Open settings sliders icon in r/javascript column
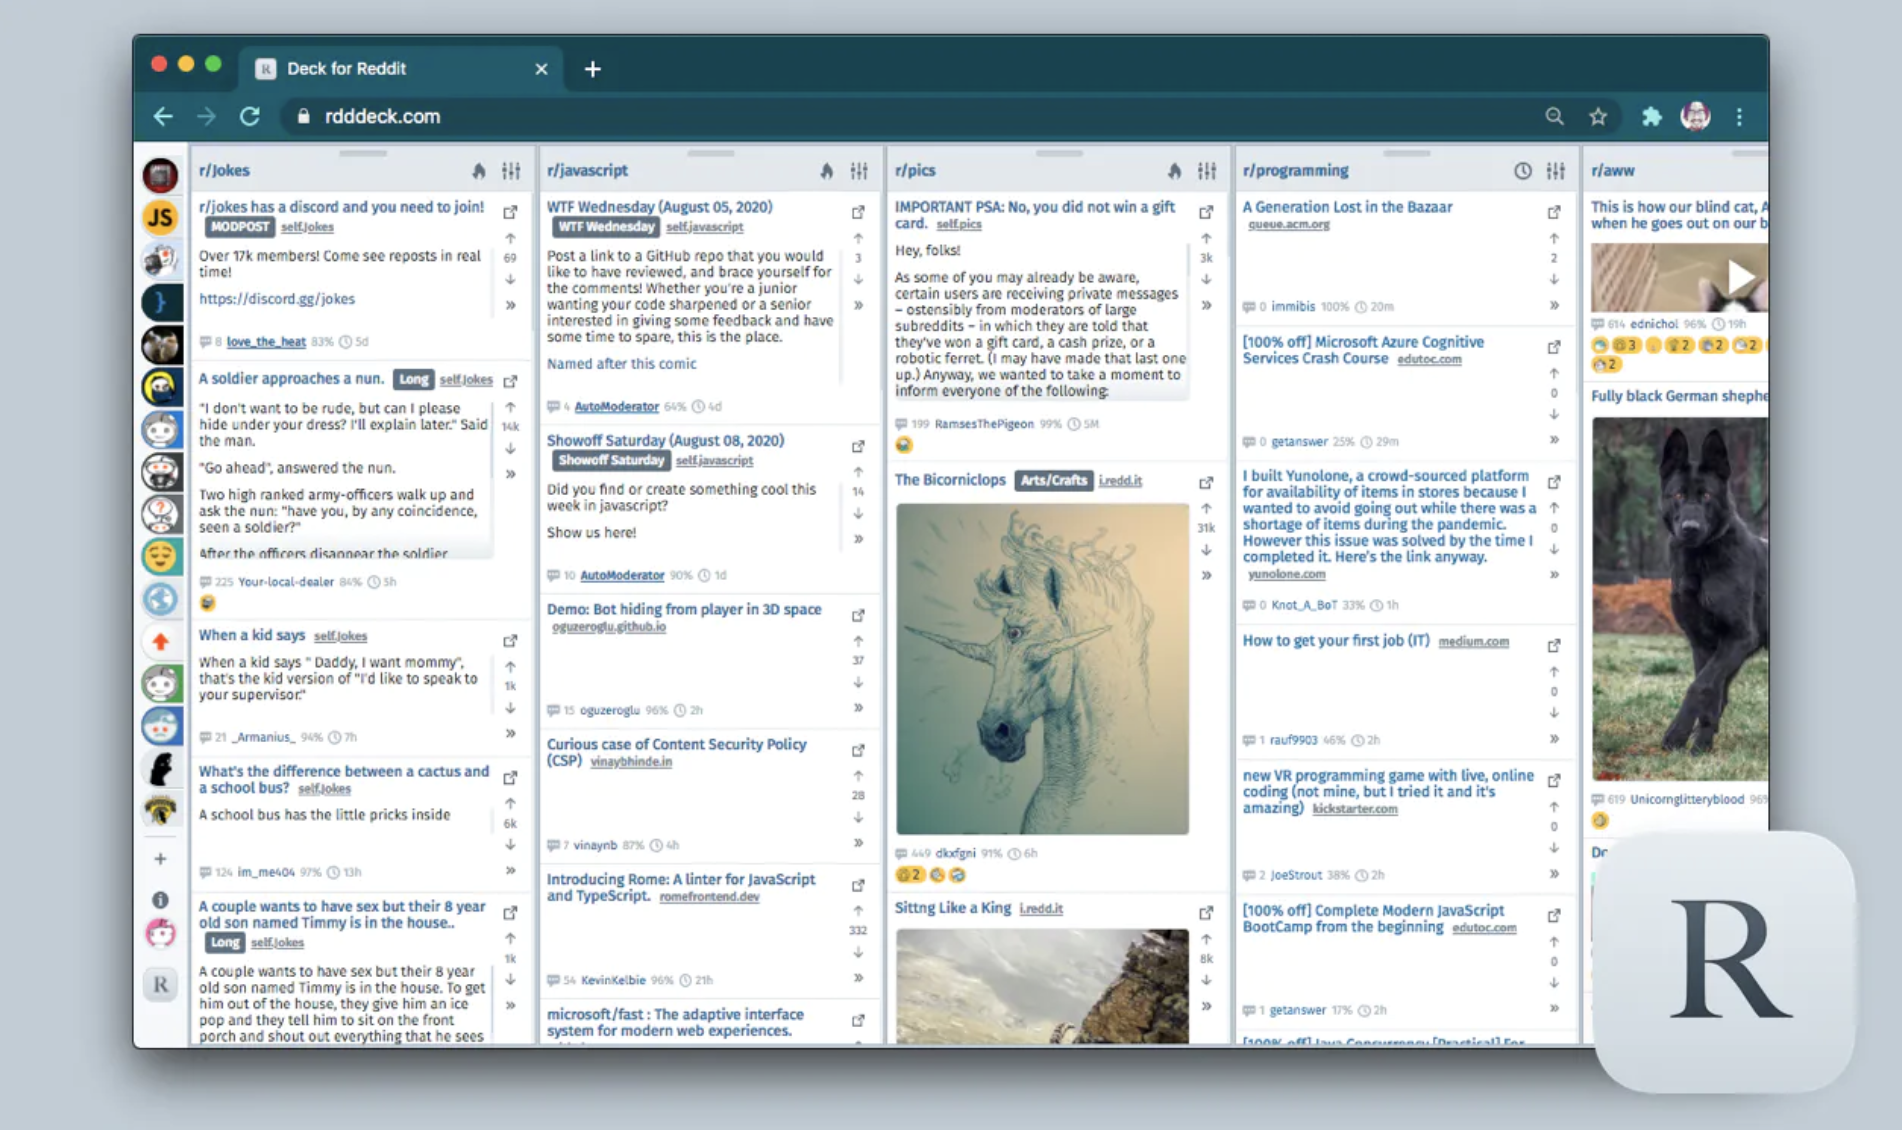 (x=859, y=171)
